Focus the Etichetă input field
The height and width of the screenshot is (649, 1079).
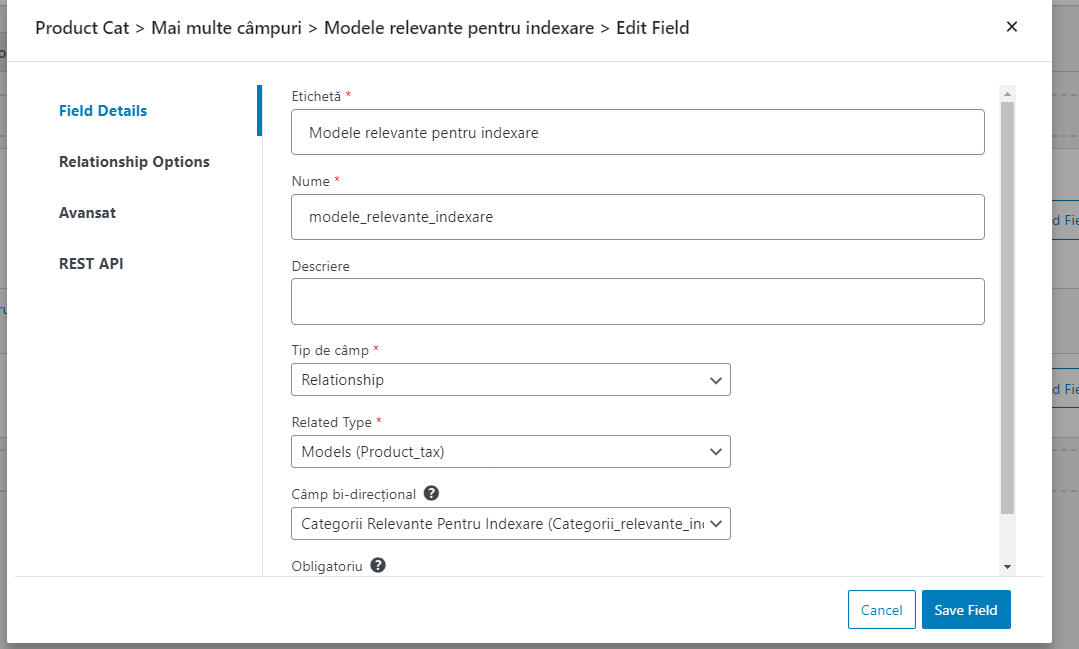pyautogui.click(x=638, y=132)
